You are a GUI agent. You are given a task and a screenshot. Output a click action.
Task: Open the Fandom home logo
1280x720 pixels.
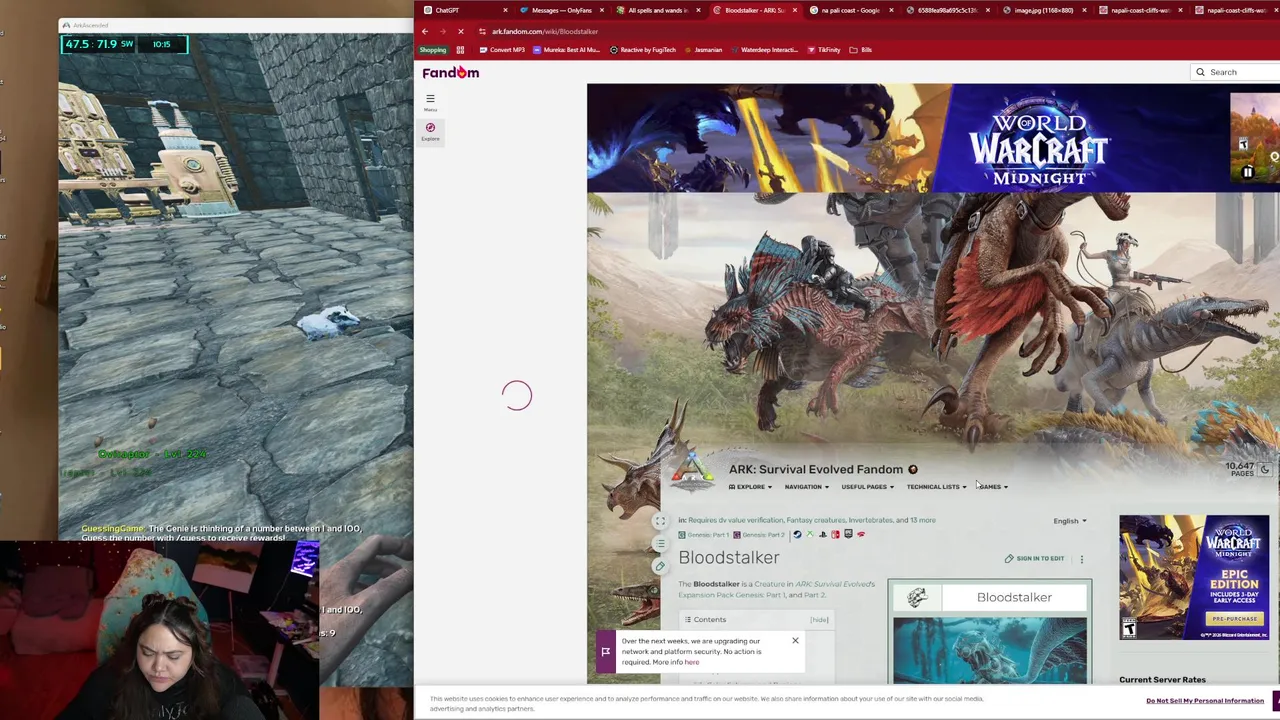[x=450, y=72]
